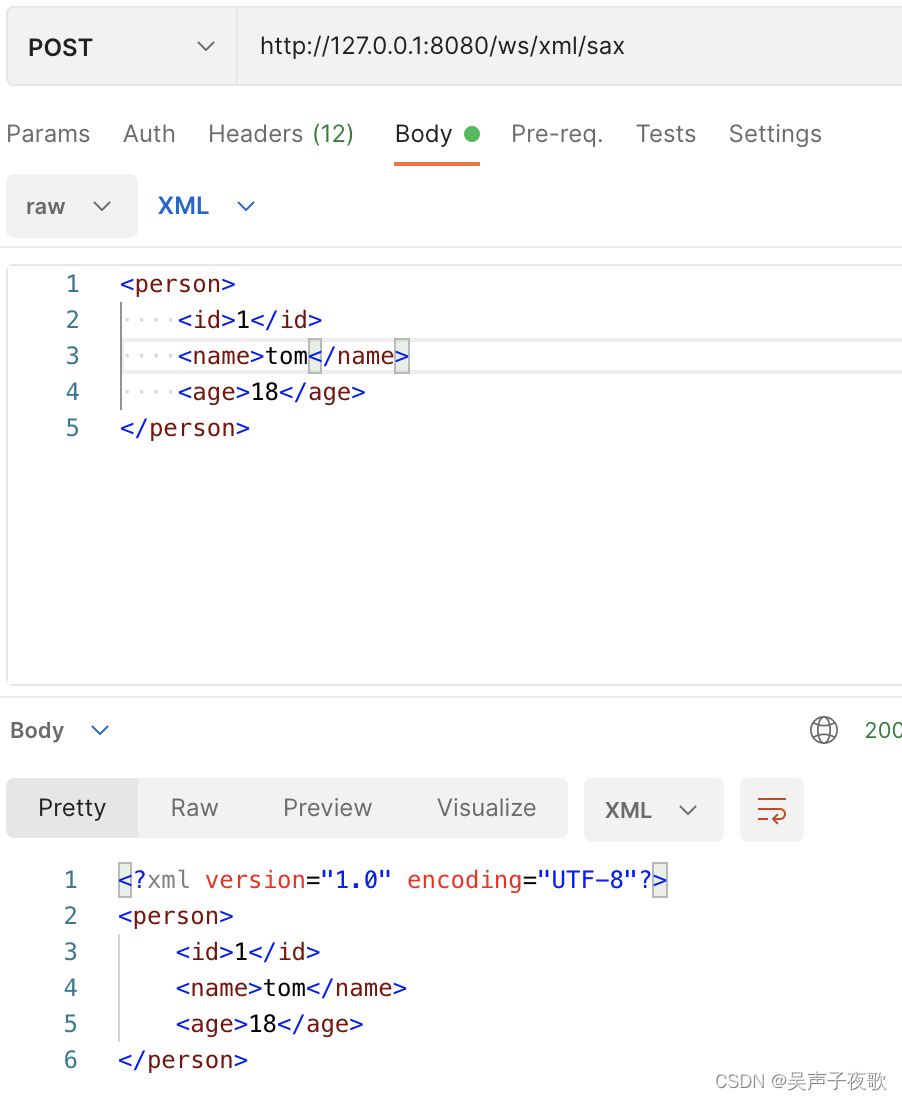Switch to the Params tab

point(48,133)
